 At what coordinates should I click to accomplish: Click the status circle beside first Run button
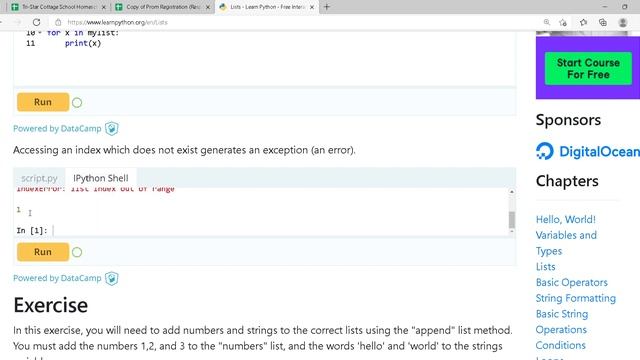pyautogui.click(x=77, y=102)
